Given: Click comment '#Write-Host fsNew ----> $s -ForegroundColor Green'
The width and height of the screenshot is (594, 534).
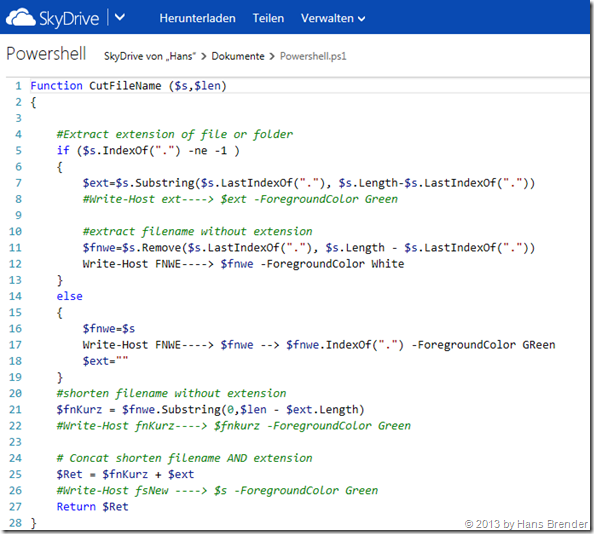Looking at the screenshot, I should [x=217, y=491].
